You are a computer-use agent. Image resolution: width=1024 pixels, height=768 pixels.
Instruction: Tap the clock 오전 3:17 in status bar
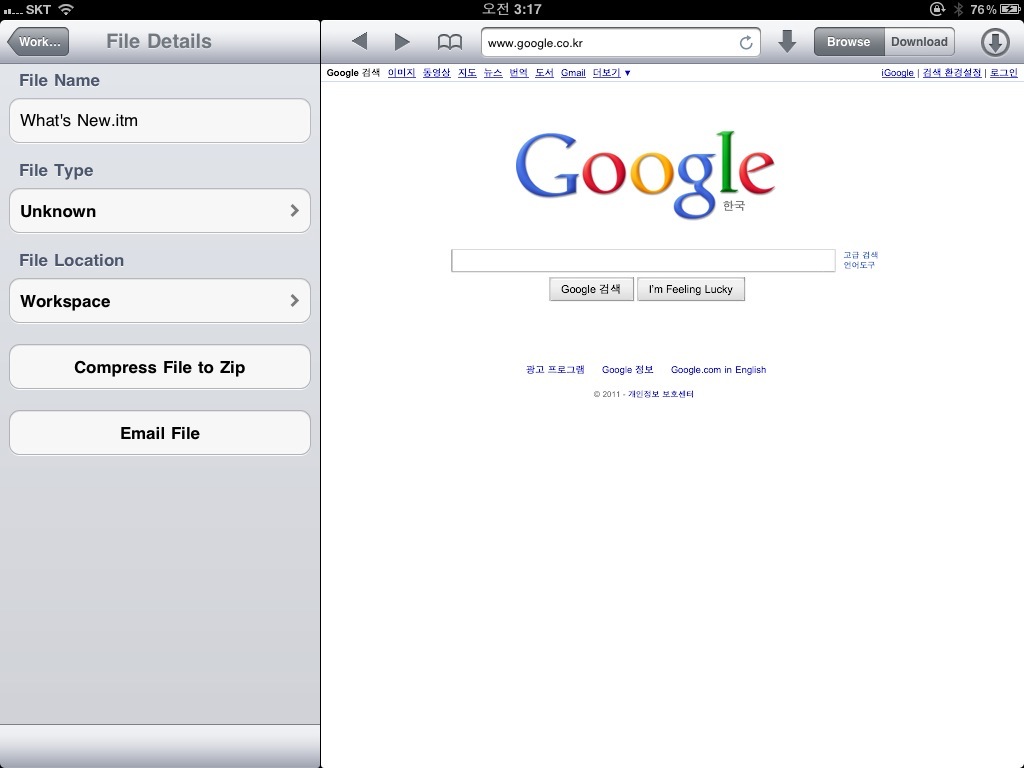[511, 9]
